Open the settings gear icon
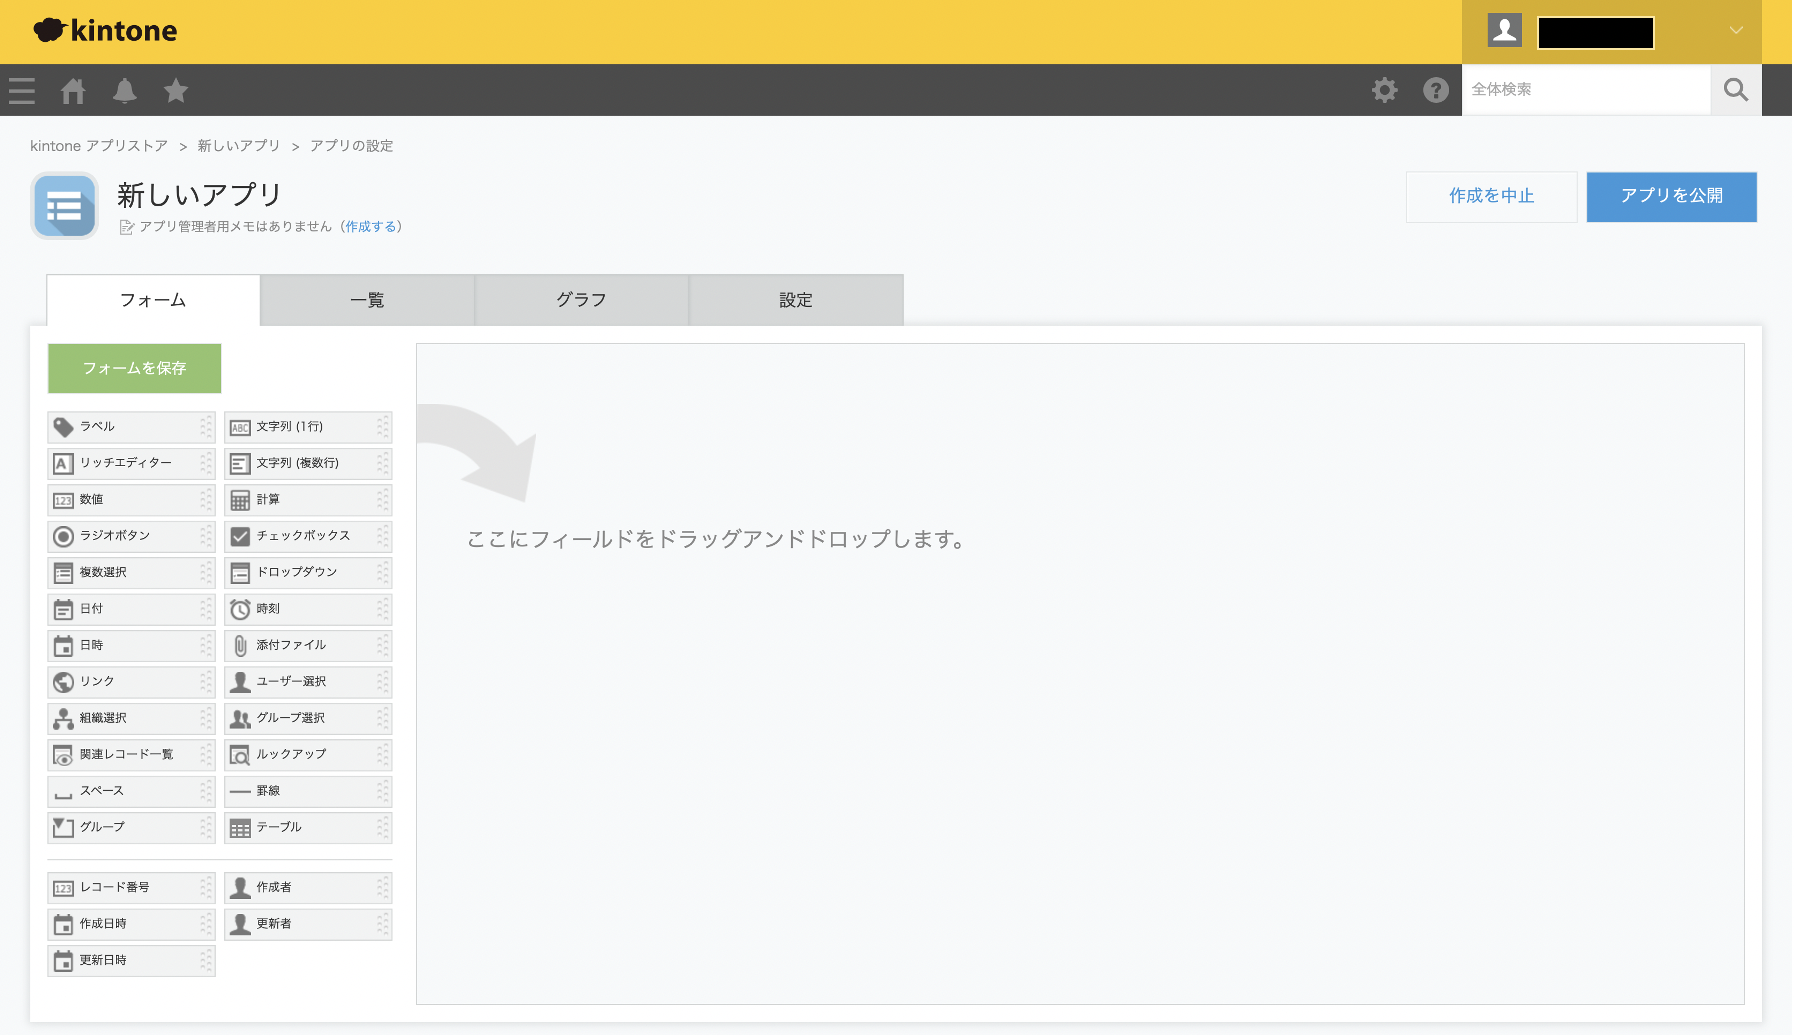This screenshot has height=1036, width=1794. (1385, 90)
